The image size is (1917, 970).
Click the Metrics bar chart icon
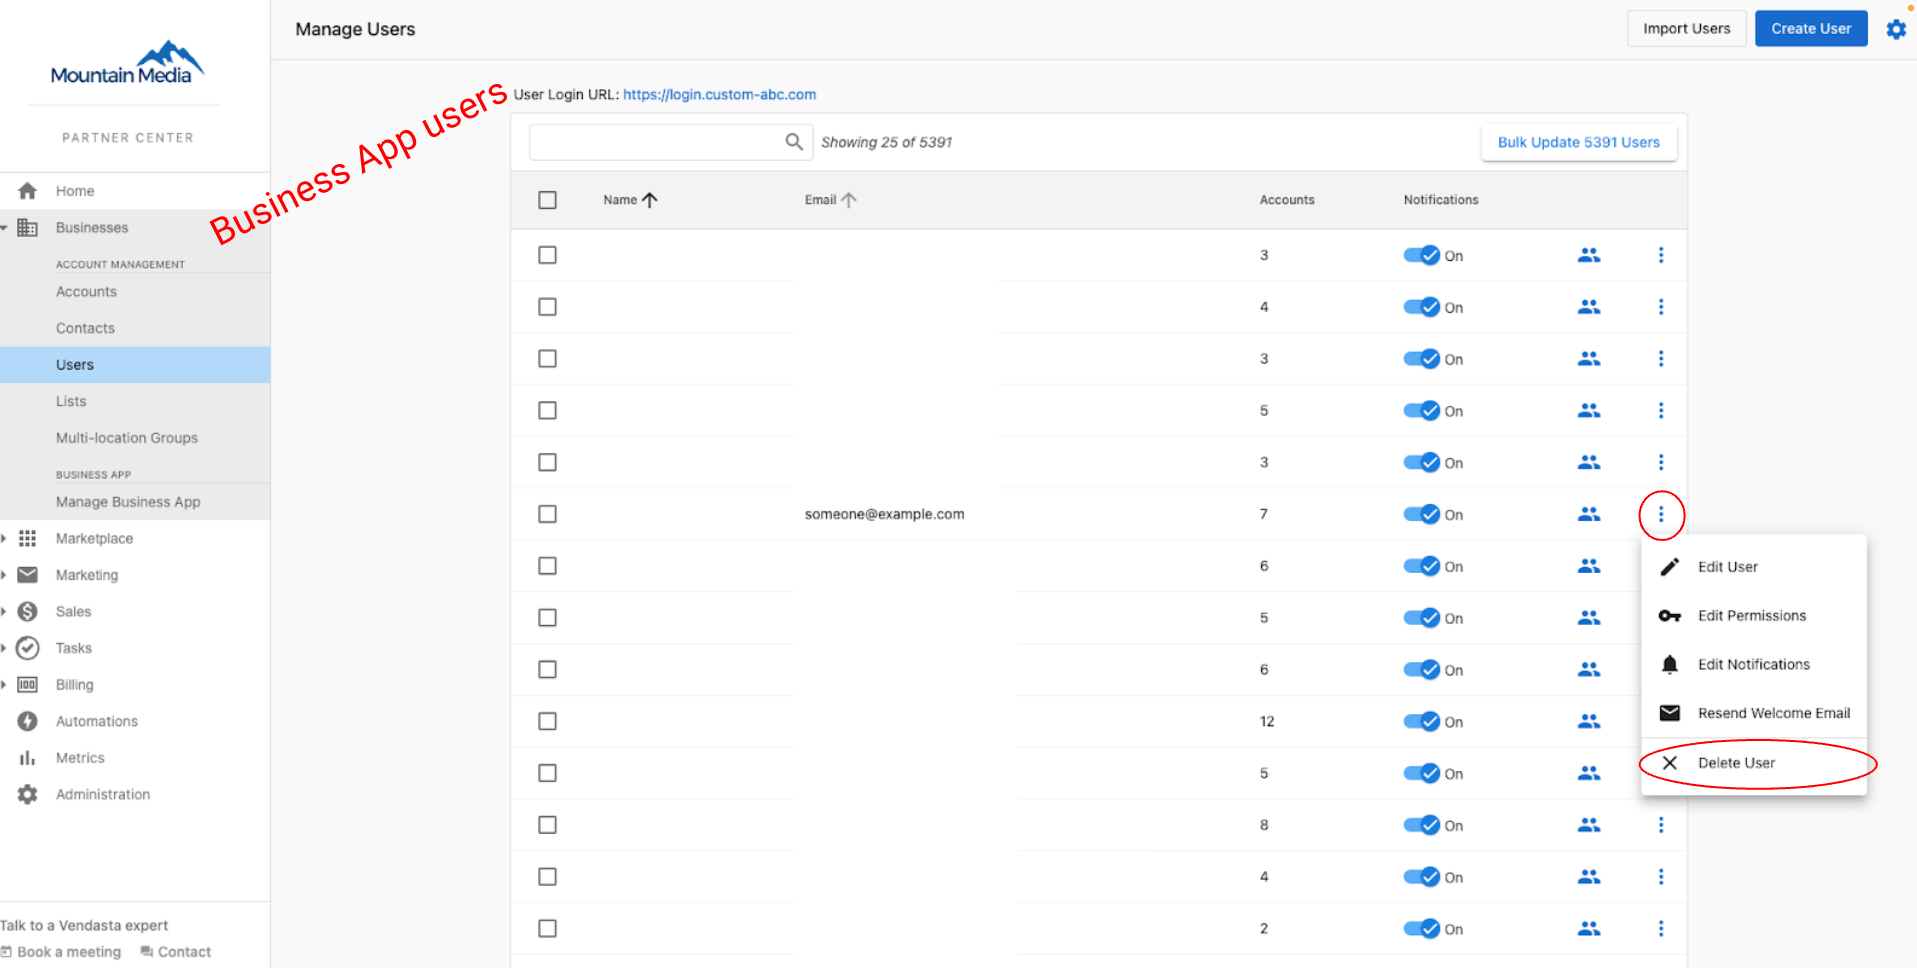coord(28,758)
